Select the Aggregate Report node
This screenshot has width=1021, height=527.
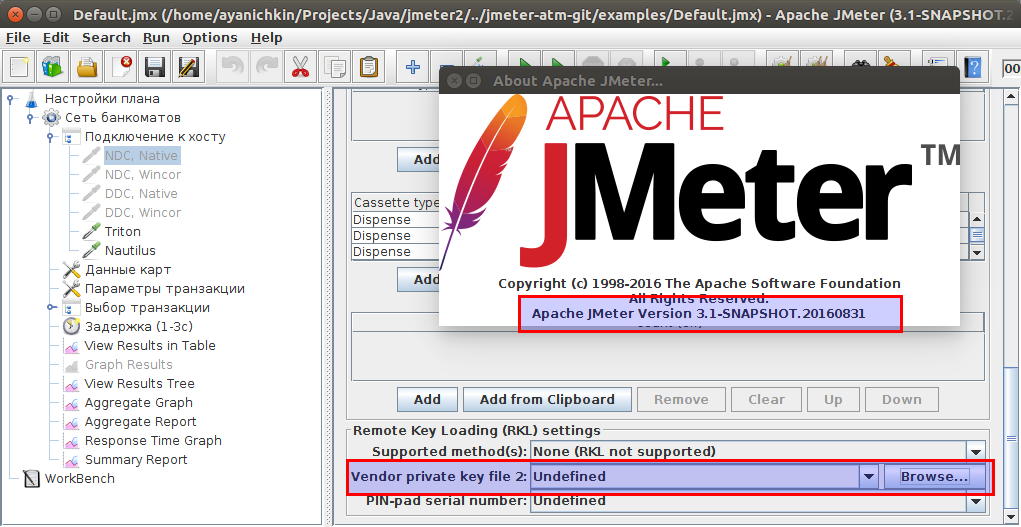(x=141, y=422)
